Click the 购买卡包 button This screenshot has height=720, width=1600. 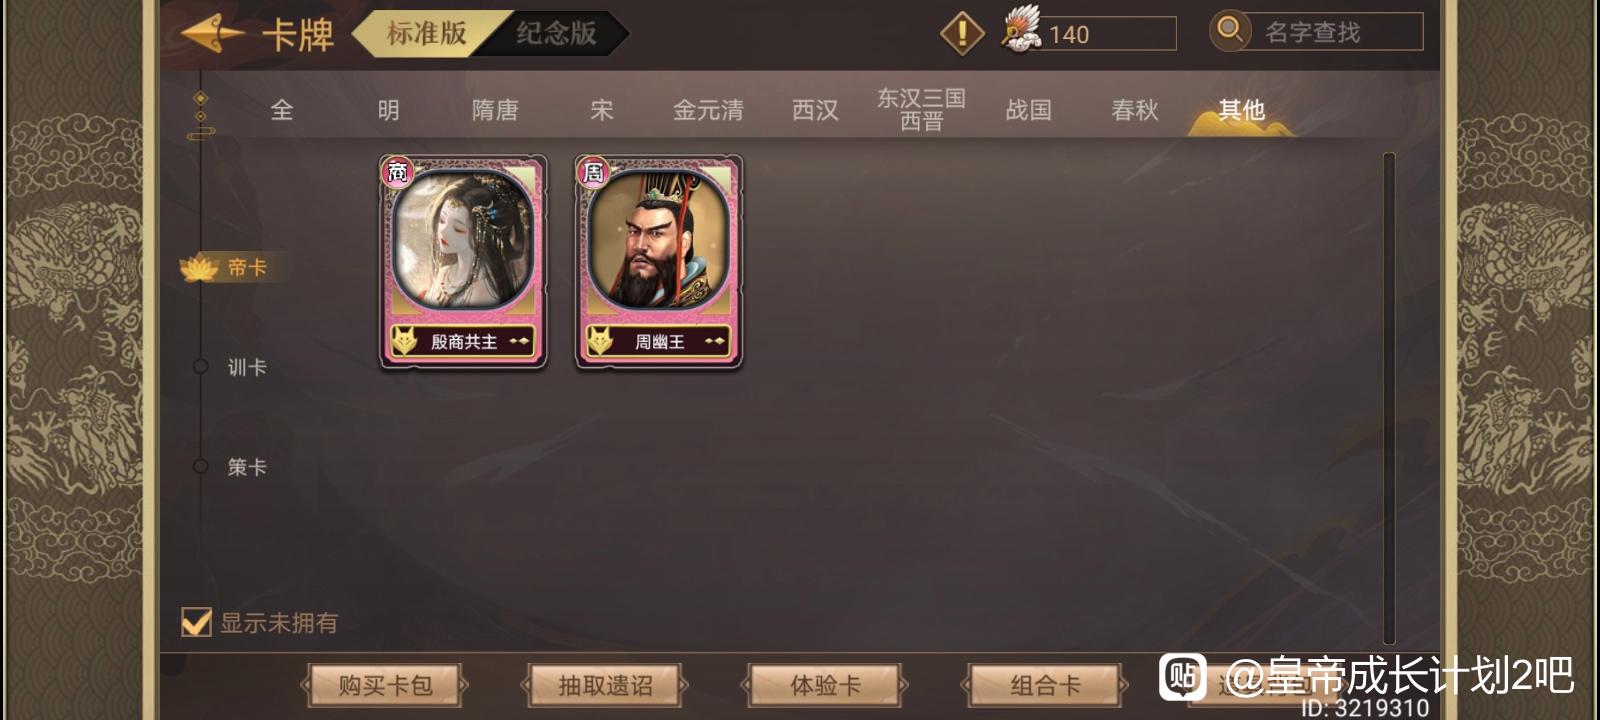click(x=385, y=686)
